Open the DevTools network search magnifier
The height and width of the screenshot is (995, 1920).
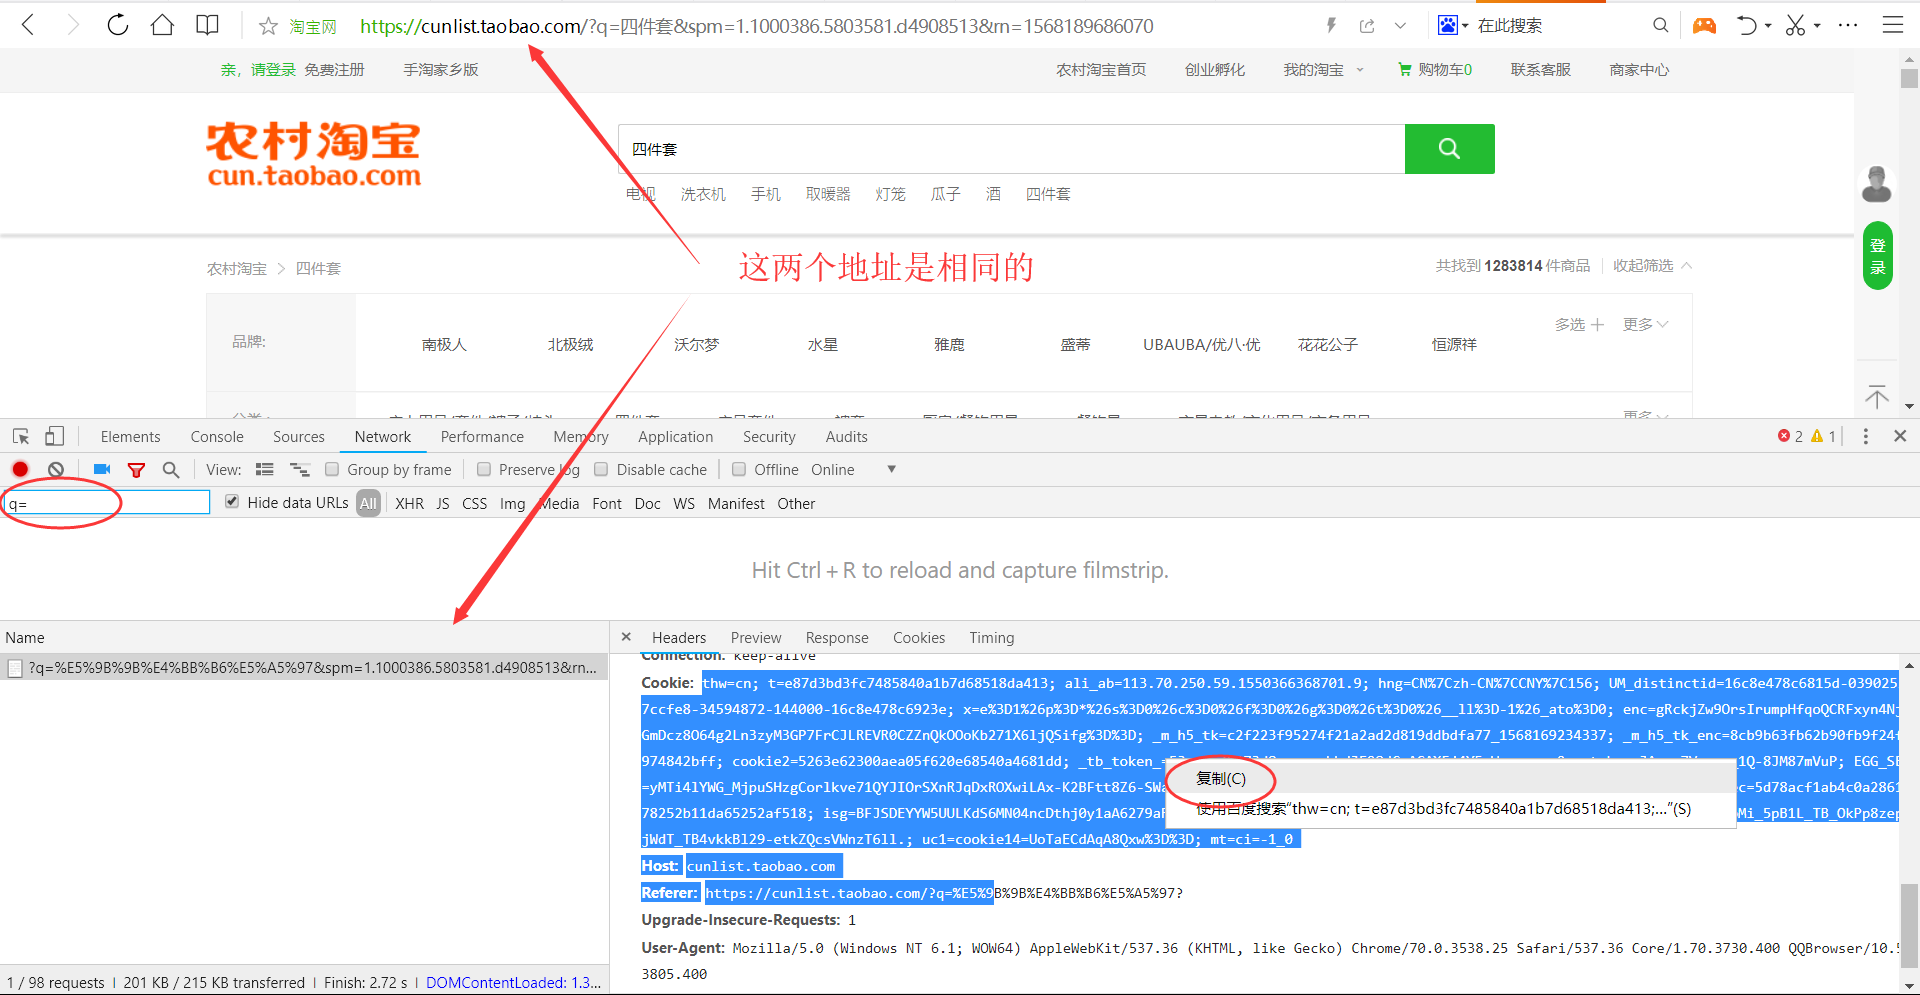171,469
